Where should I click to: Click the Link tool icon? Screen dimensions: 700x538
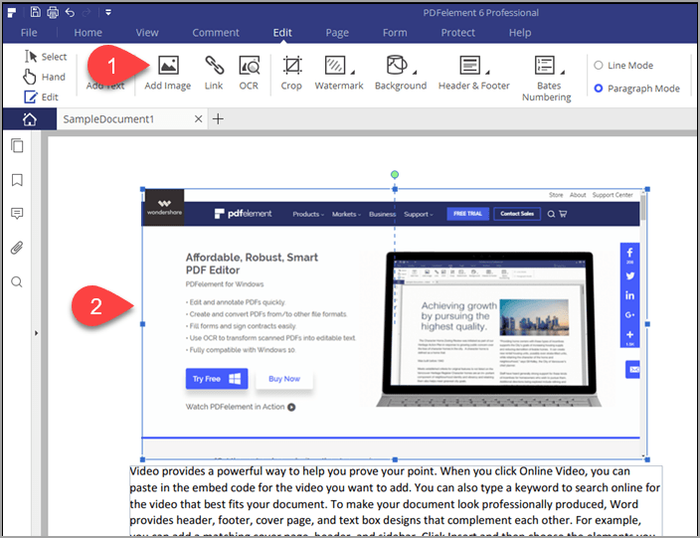(214, 65)
